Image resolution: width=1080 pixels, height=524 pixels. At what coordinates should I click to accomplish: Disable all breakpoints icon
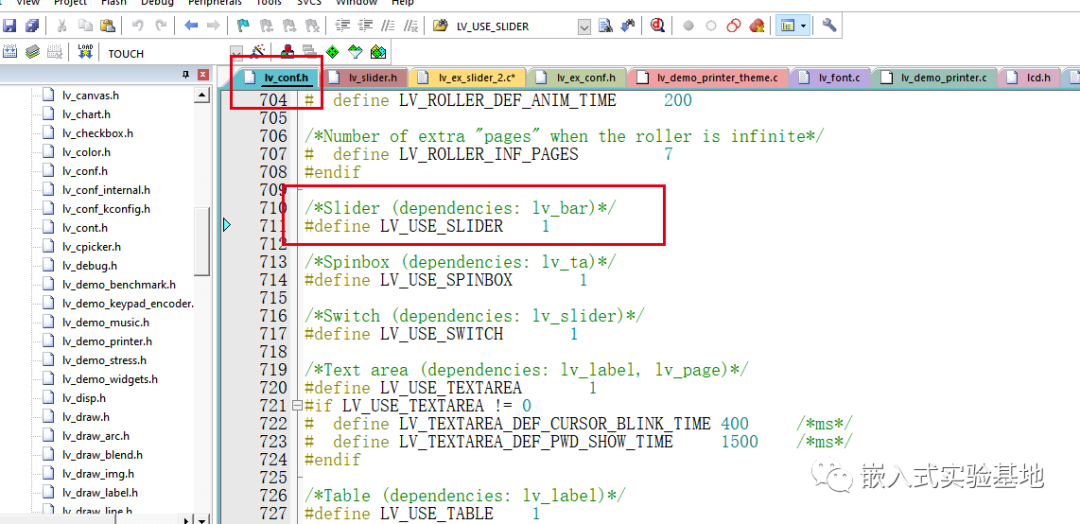734,26
